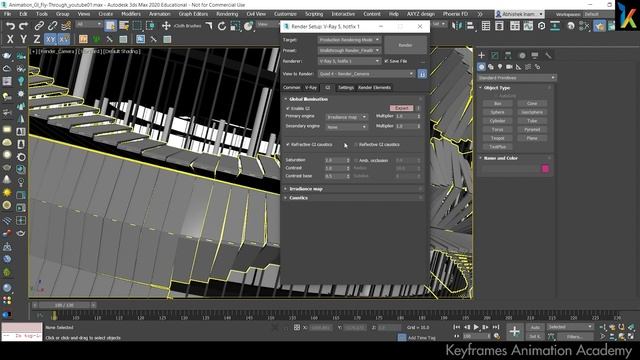The image size is (640, 360).
Task: Switch to the Modify command panel
Action: (495, 55)
